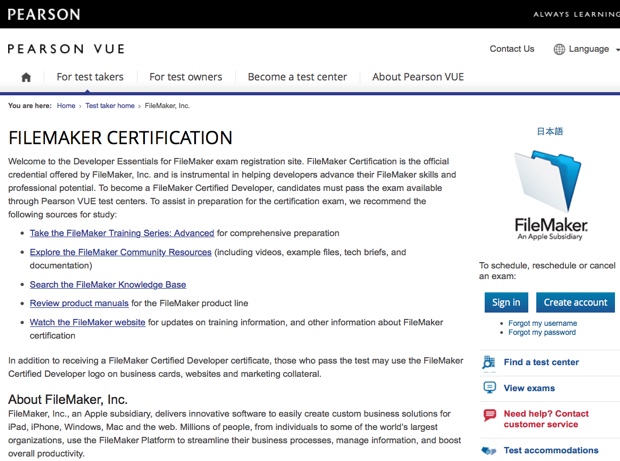
Task: Click the ALWAYS LEARNING tagline
Action: click(577, 15)
